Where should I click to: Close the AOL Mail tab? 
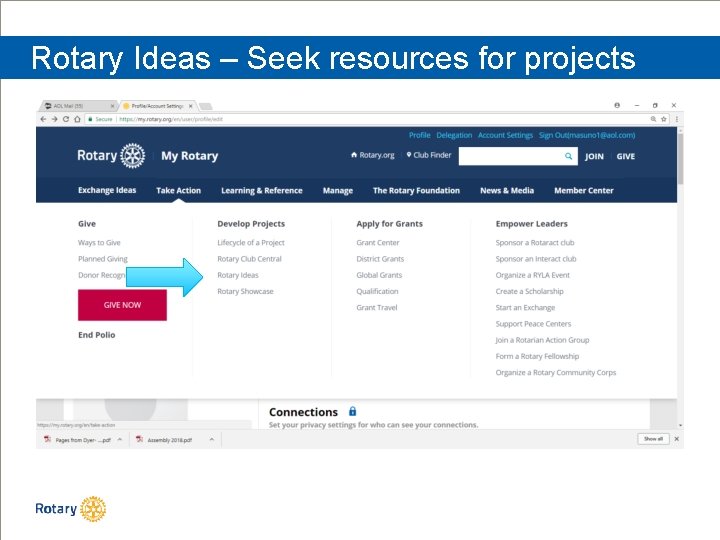click(x=112, y=106)
